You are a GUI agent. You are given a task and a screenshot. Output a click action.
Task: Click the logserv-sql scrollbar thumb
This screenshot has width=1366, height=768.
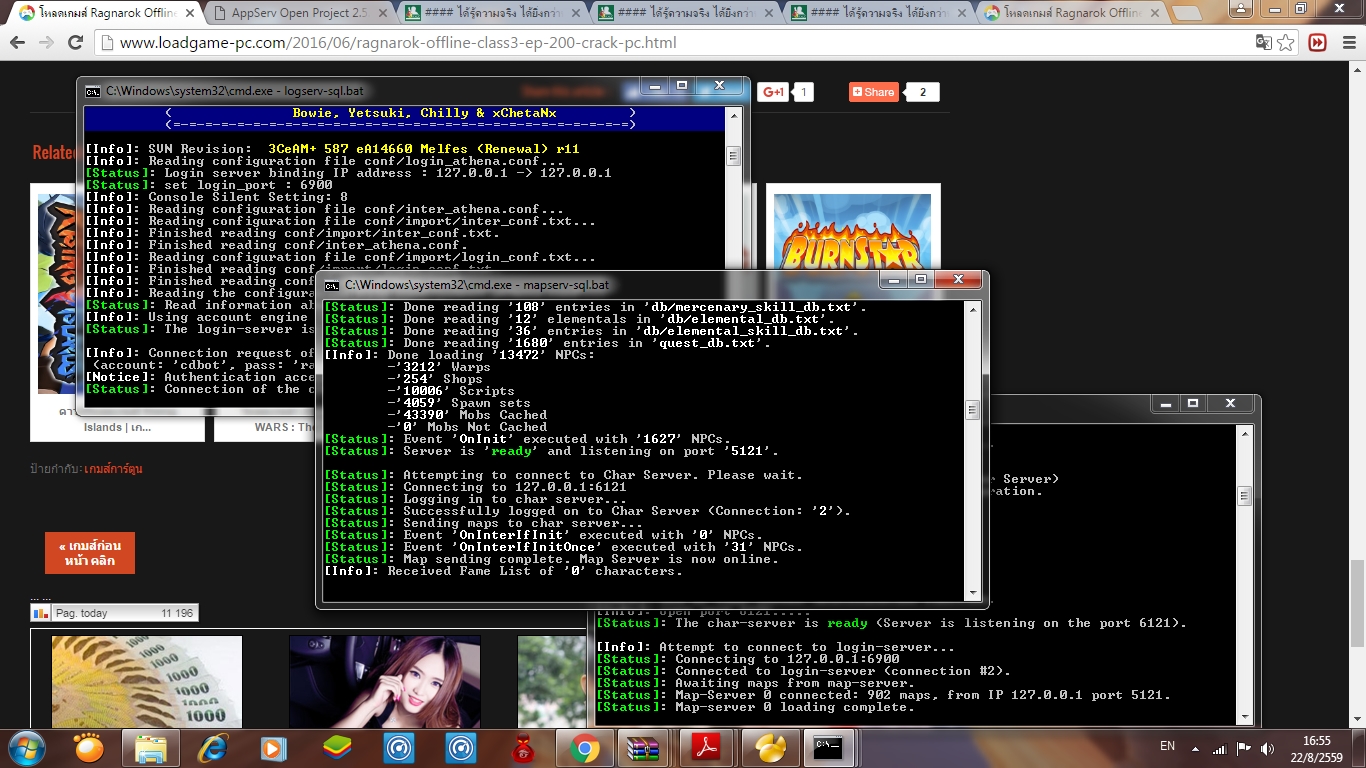pos(733,156)
